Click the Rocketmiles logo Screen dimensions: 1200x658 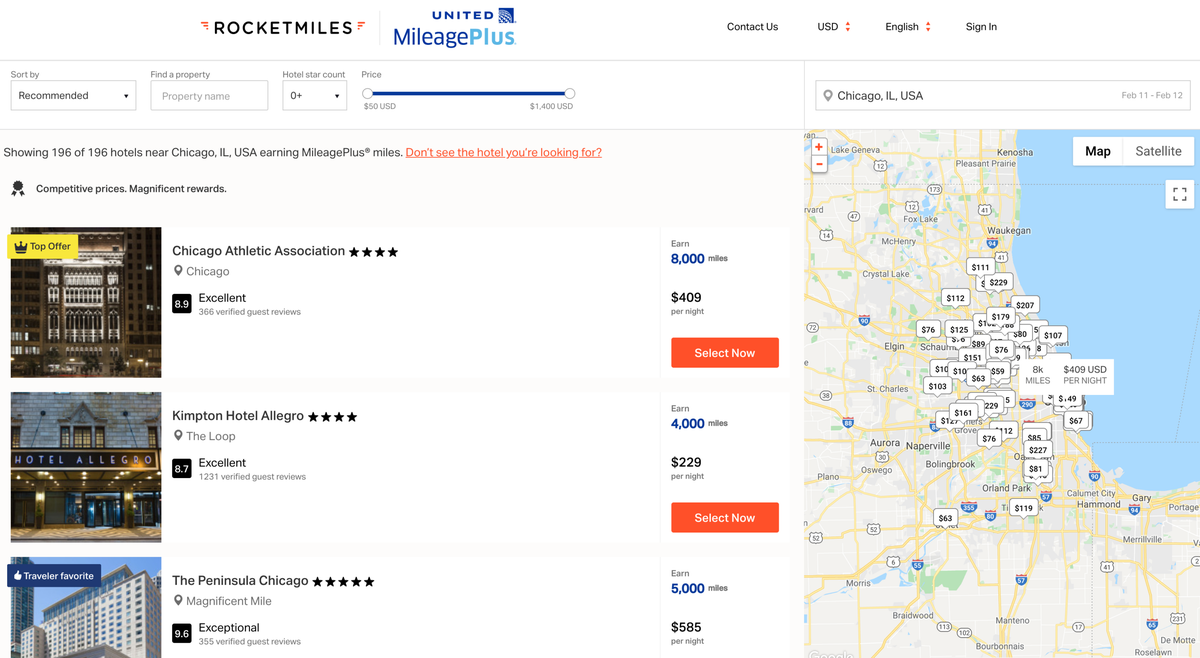(283, 27)
